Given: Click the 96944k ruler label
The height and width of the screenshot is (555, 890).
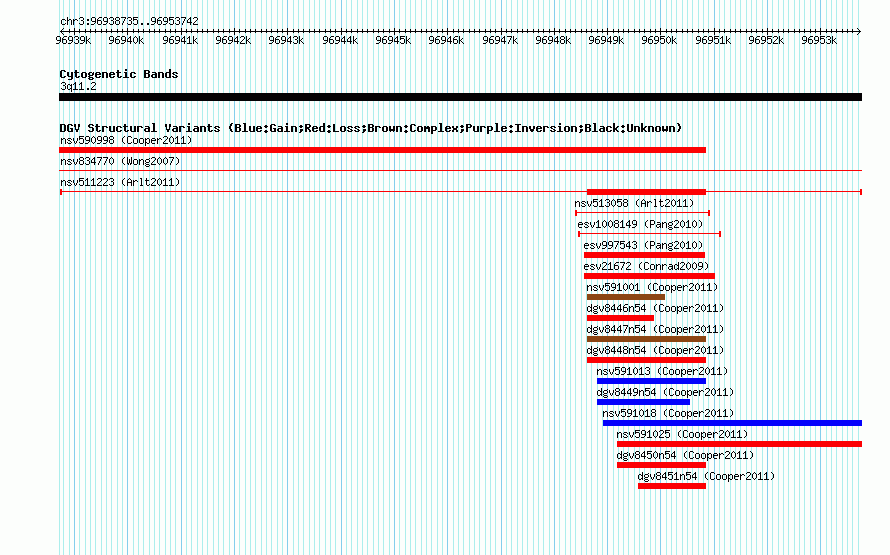Looking at the screenshot, I should tap(340, 40).
